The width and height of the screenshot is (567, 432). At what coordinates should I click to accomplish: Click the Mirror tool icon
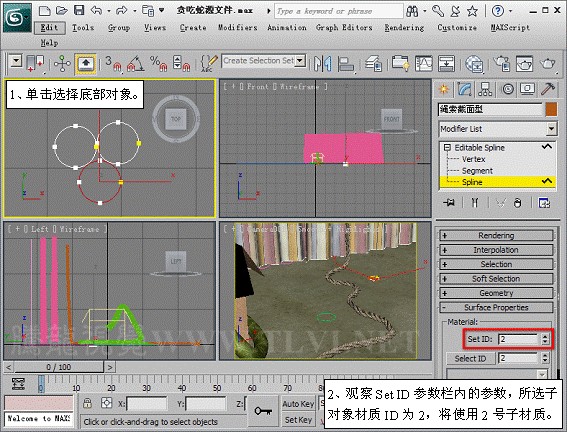(x=323, y=64)
